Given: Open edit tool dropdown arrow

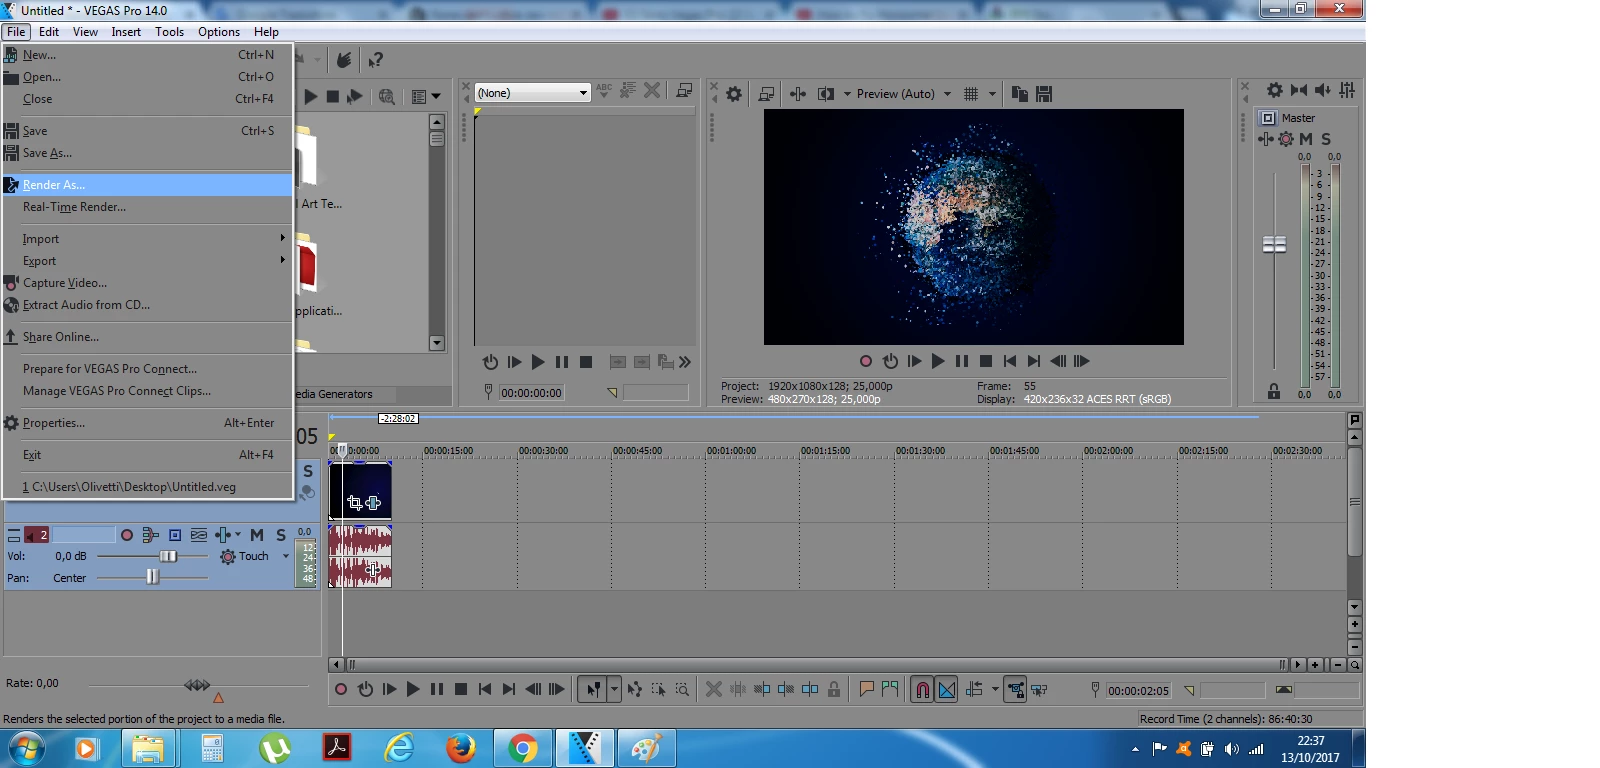Looking at the screenshot, I should [614, 689].
